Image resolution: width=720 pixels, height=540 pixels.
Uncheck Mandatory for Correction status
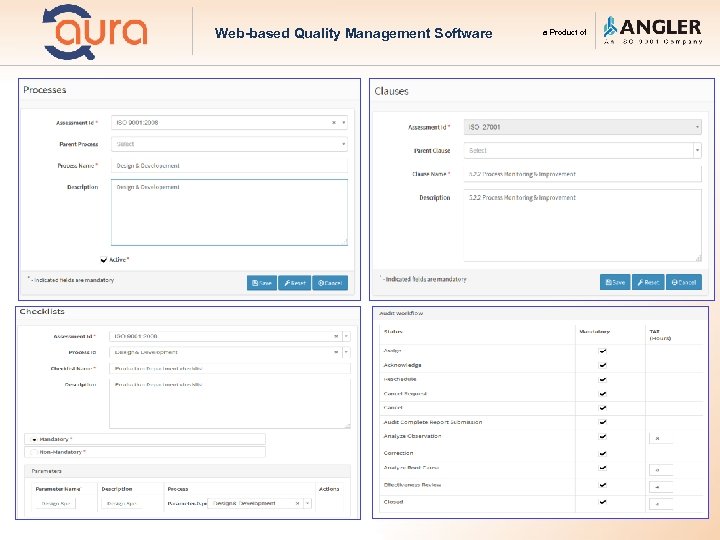point(603,453)
